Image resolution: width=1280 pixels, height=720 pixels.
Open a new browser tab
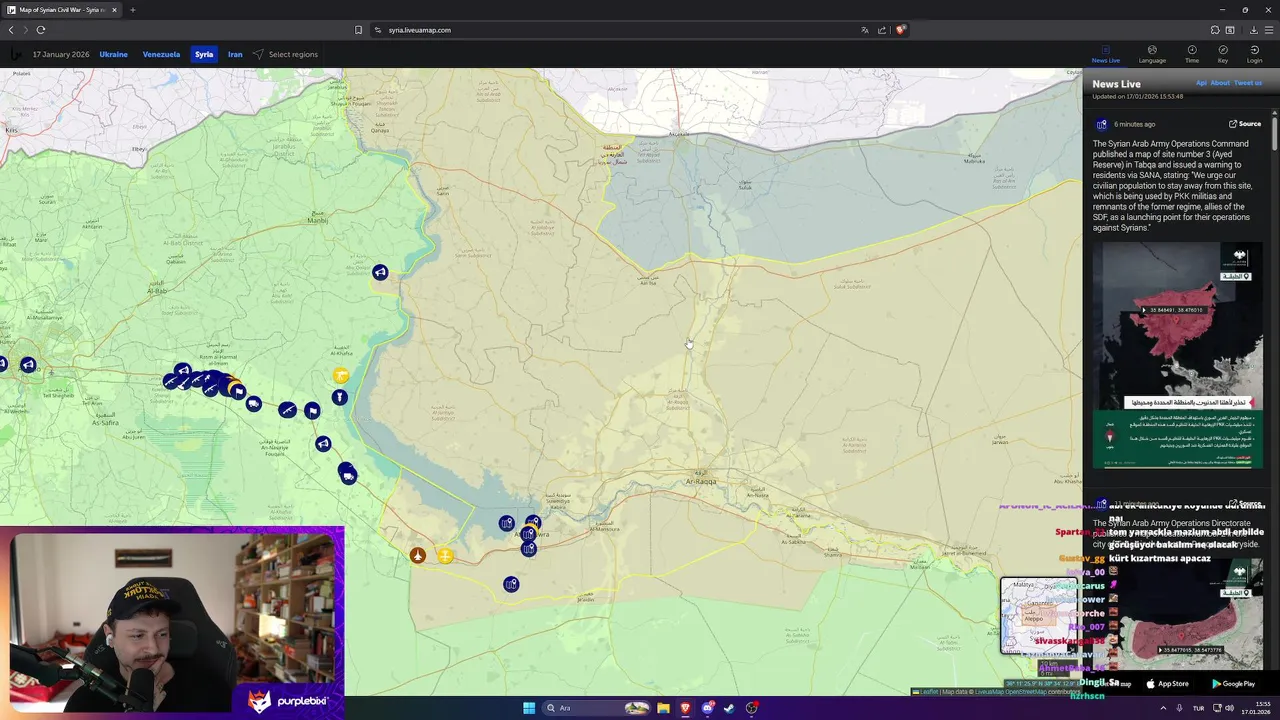coord(132,10)
